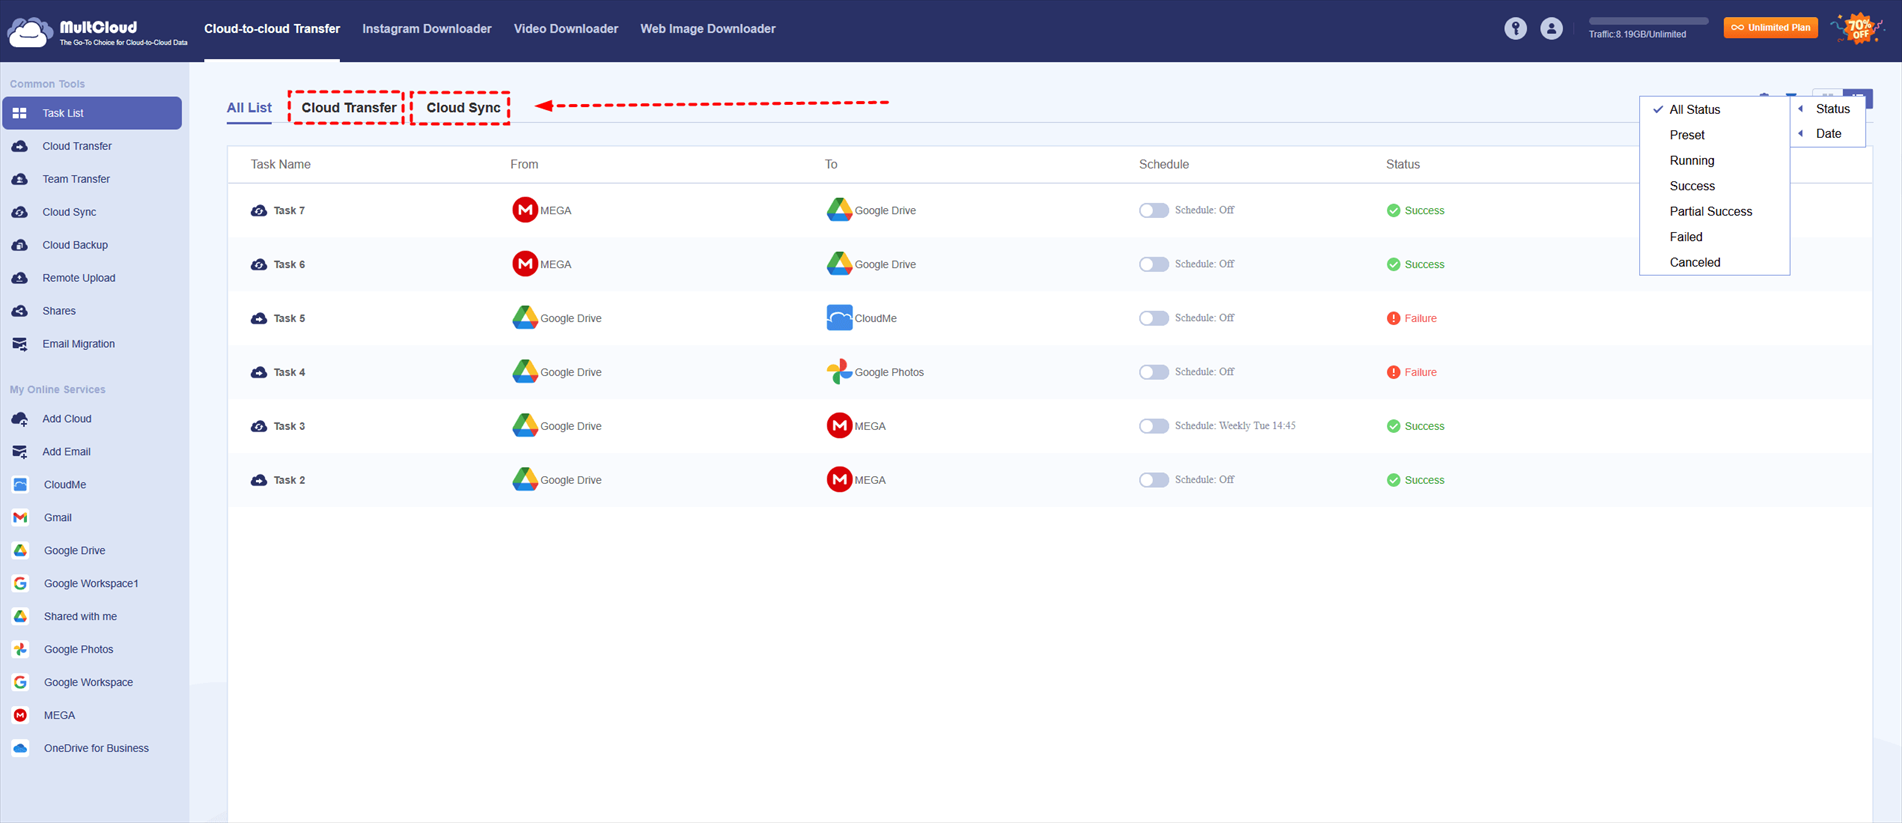Choose Partial Success in status filter list
The height and width of the screenshot is (823, 1902).
pyautogui.click(x=1710, y=212)
